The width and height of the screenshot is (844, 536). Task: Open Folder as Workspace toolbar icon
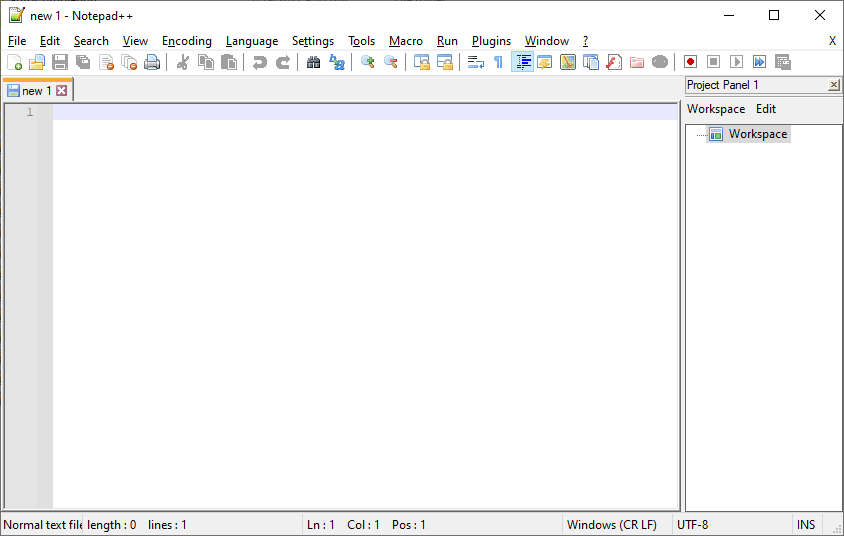tap(637, 62)
